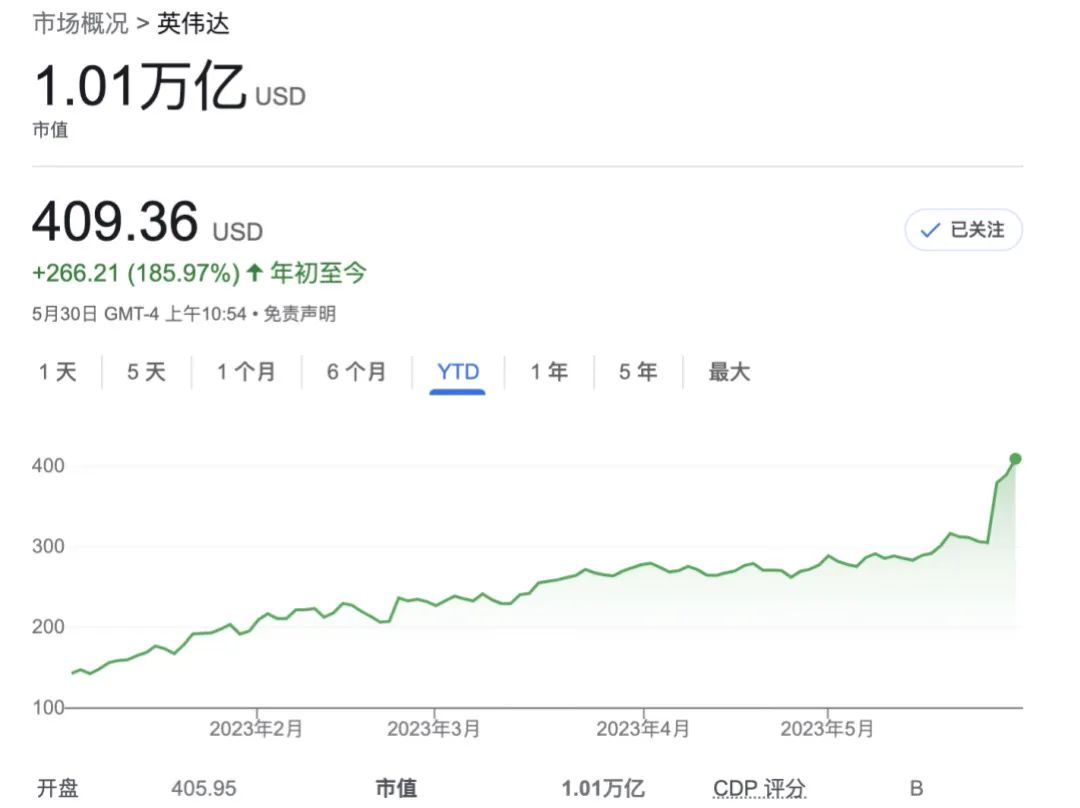Switch to the 5天 time range
This screenshot has height=808, width=1080.
(x=145, y=371)
